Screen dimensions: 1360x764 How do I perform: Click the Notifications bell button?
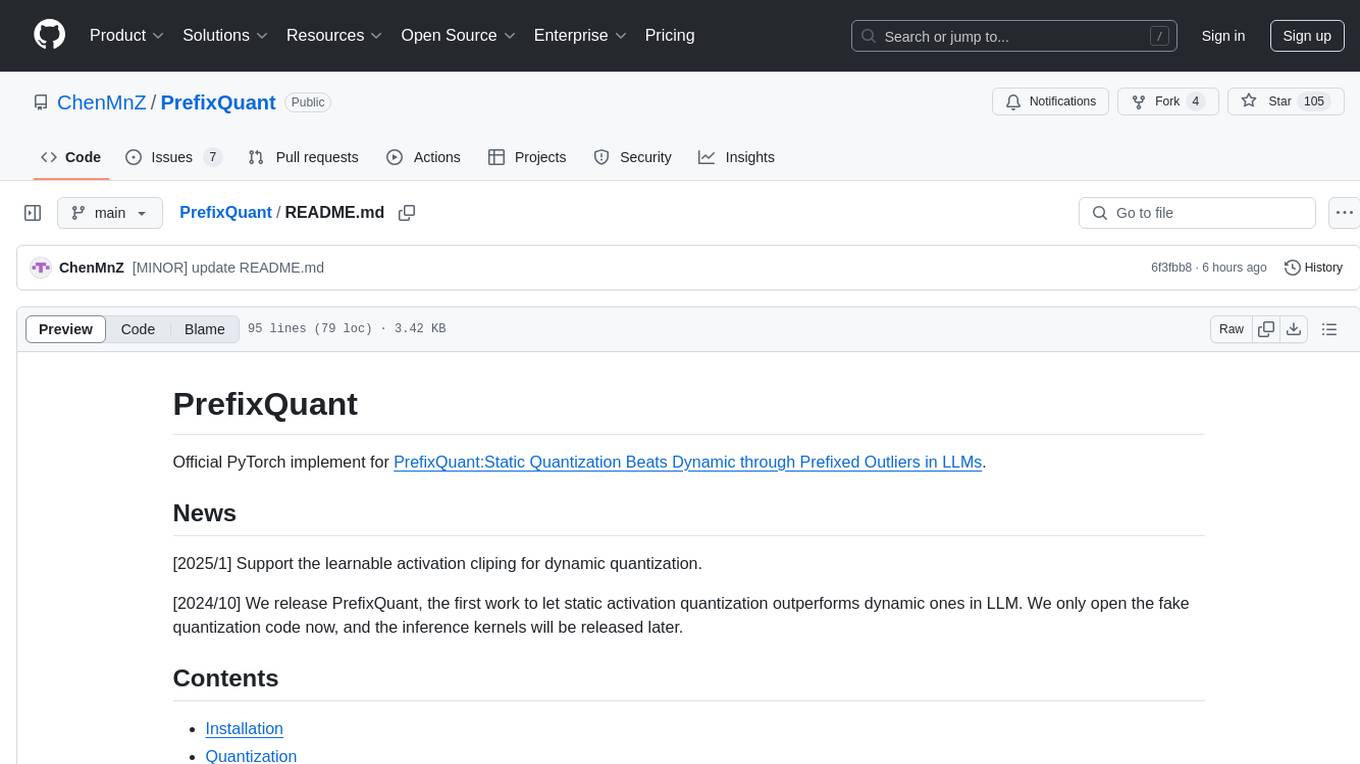1050,101
